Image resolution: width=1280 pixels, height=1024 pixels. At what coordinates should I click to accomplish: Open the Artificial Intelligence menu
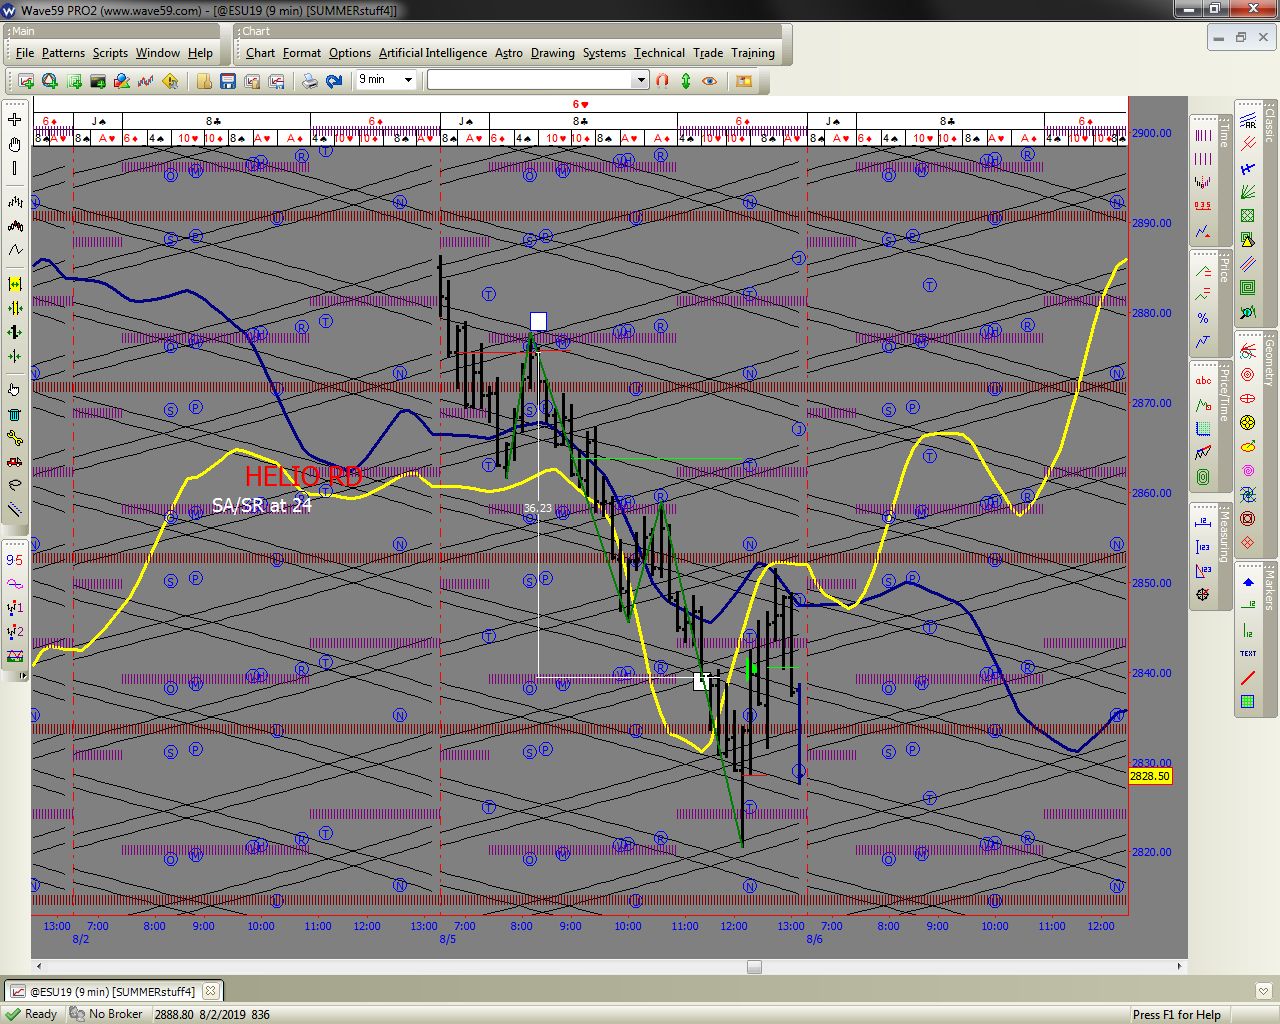(x=433, y=53)
